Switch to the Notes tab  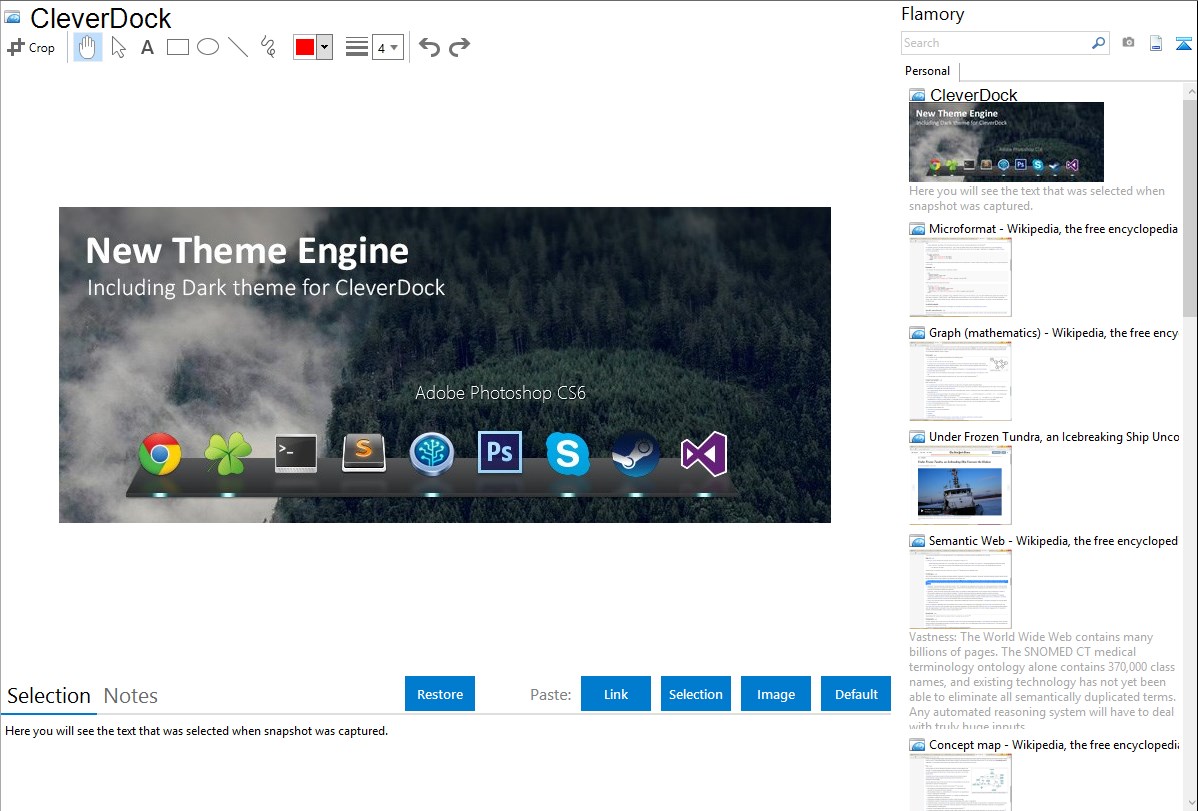pyautogui.click(x=131, y=696)
